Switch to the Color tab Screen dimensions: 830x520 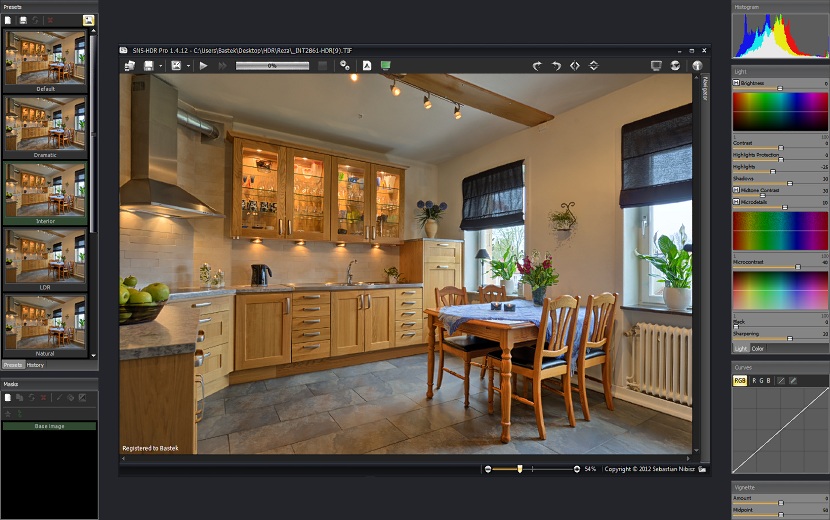tap(757, 348)
